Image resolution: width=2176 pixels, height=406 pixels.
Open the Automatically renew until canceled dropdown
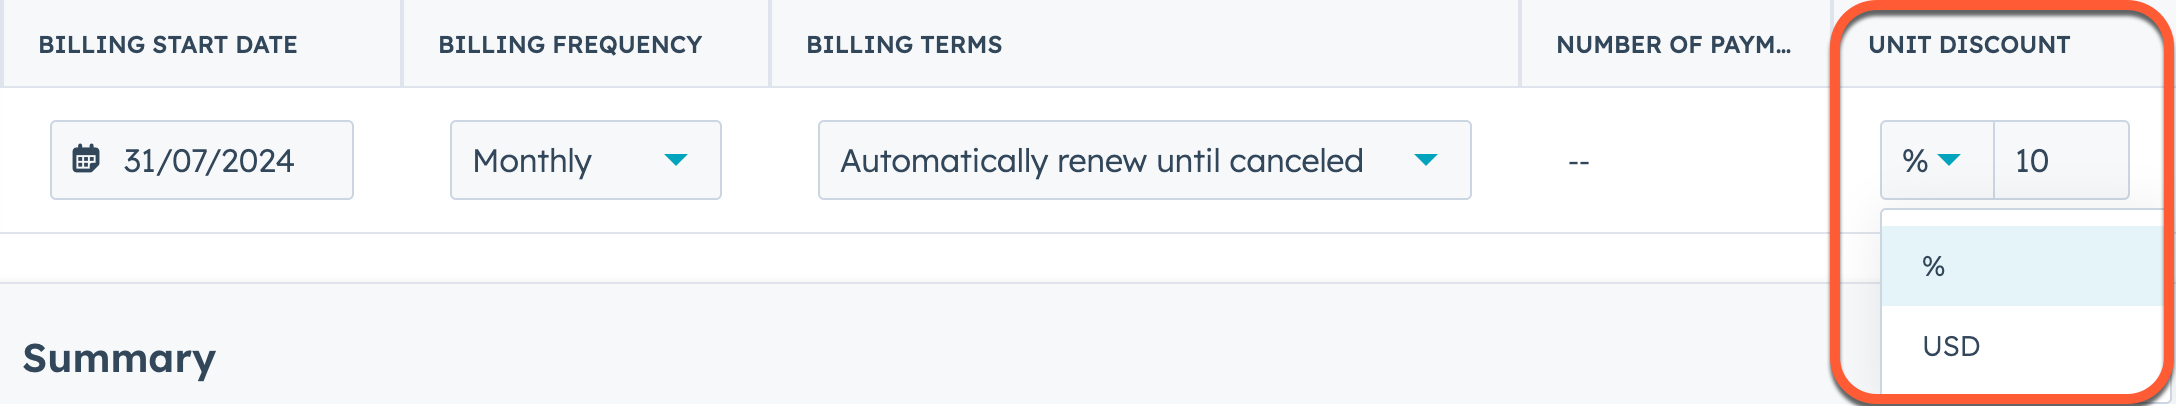[1143, 160]
